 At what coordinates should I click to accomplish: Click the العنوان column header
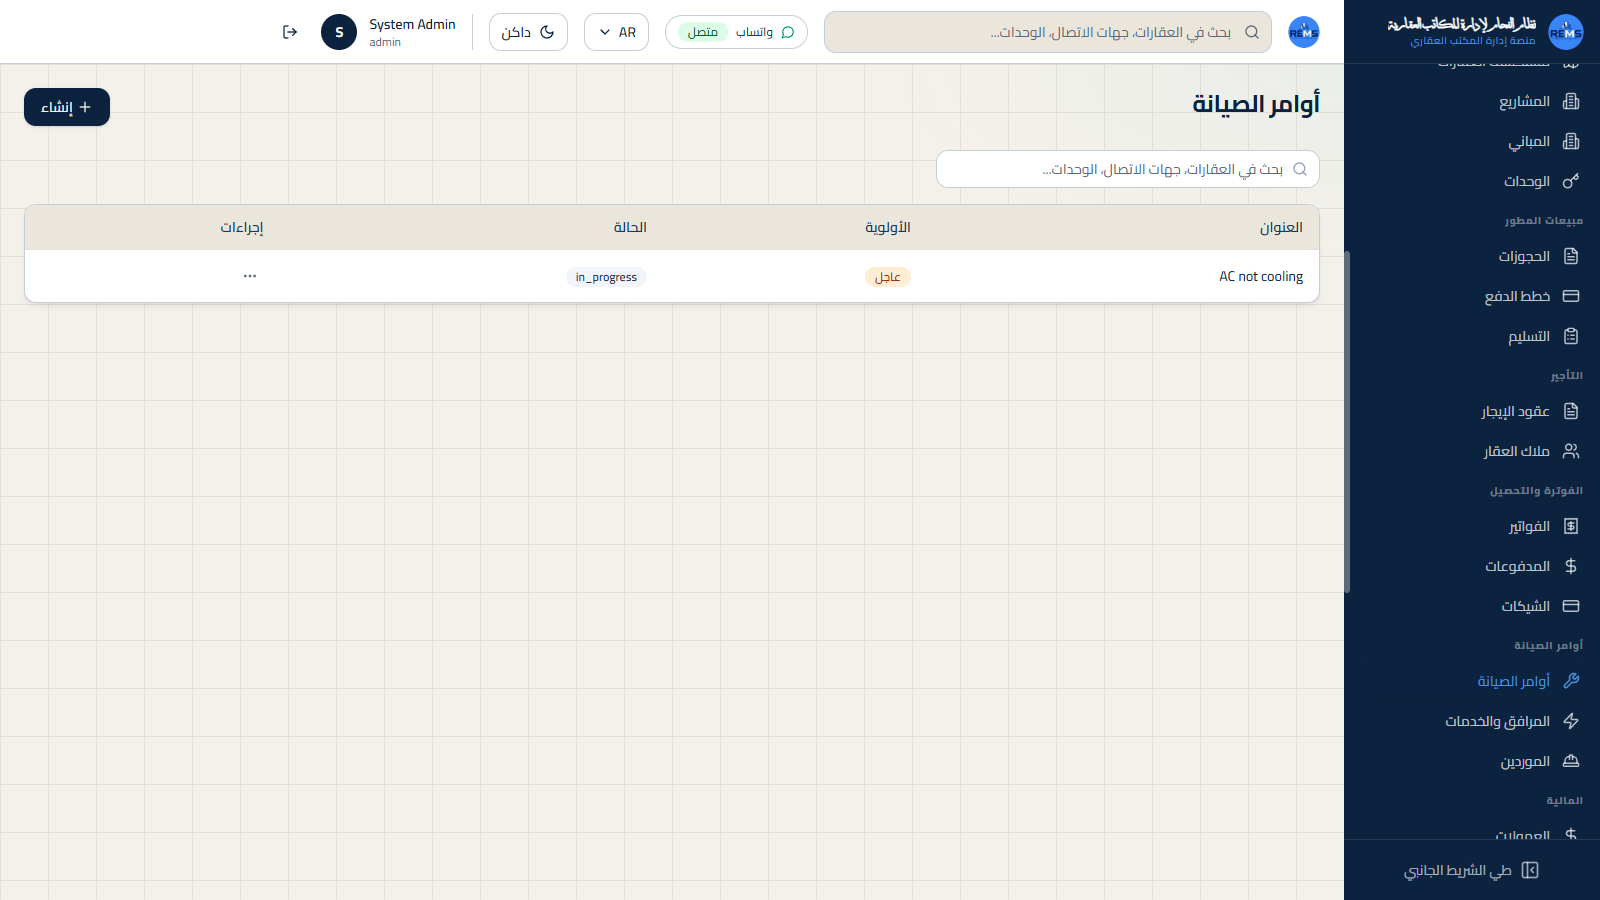(1281, 227)
